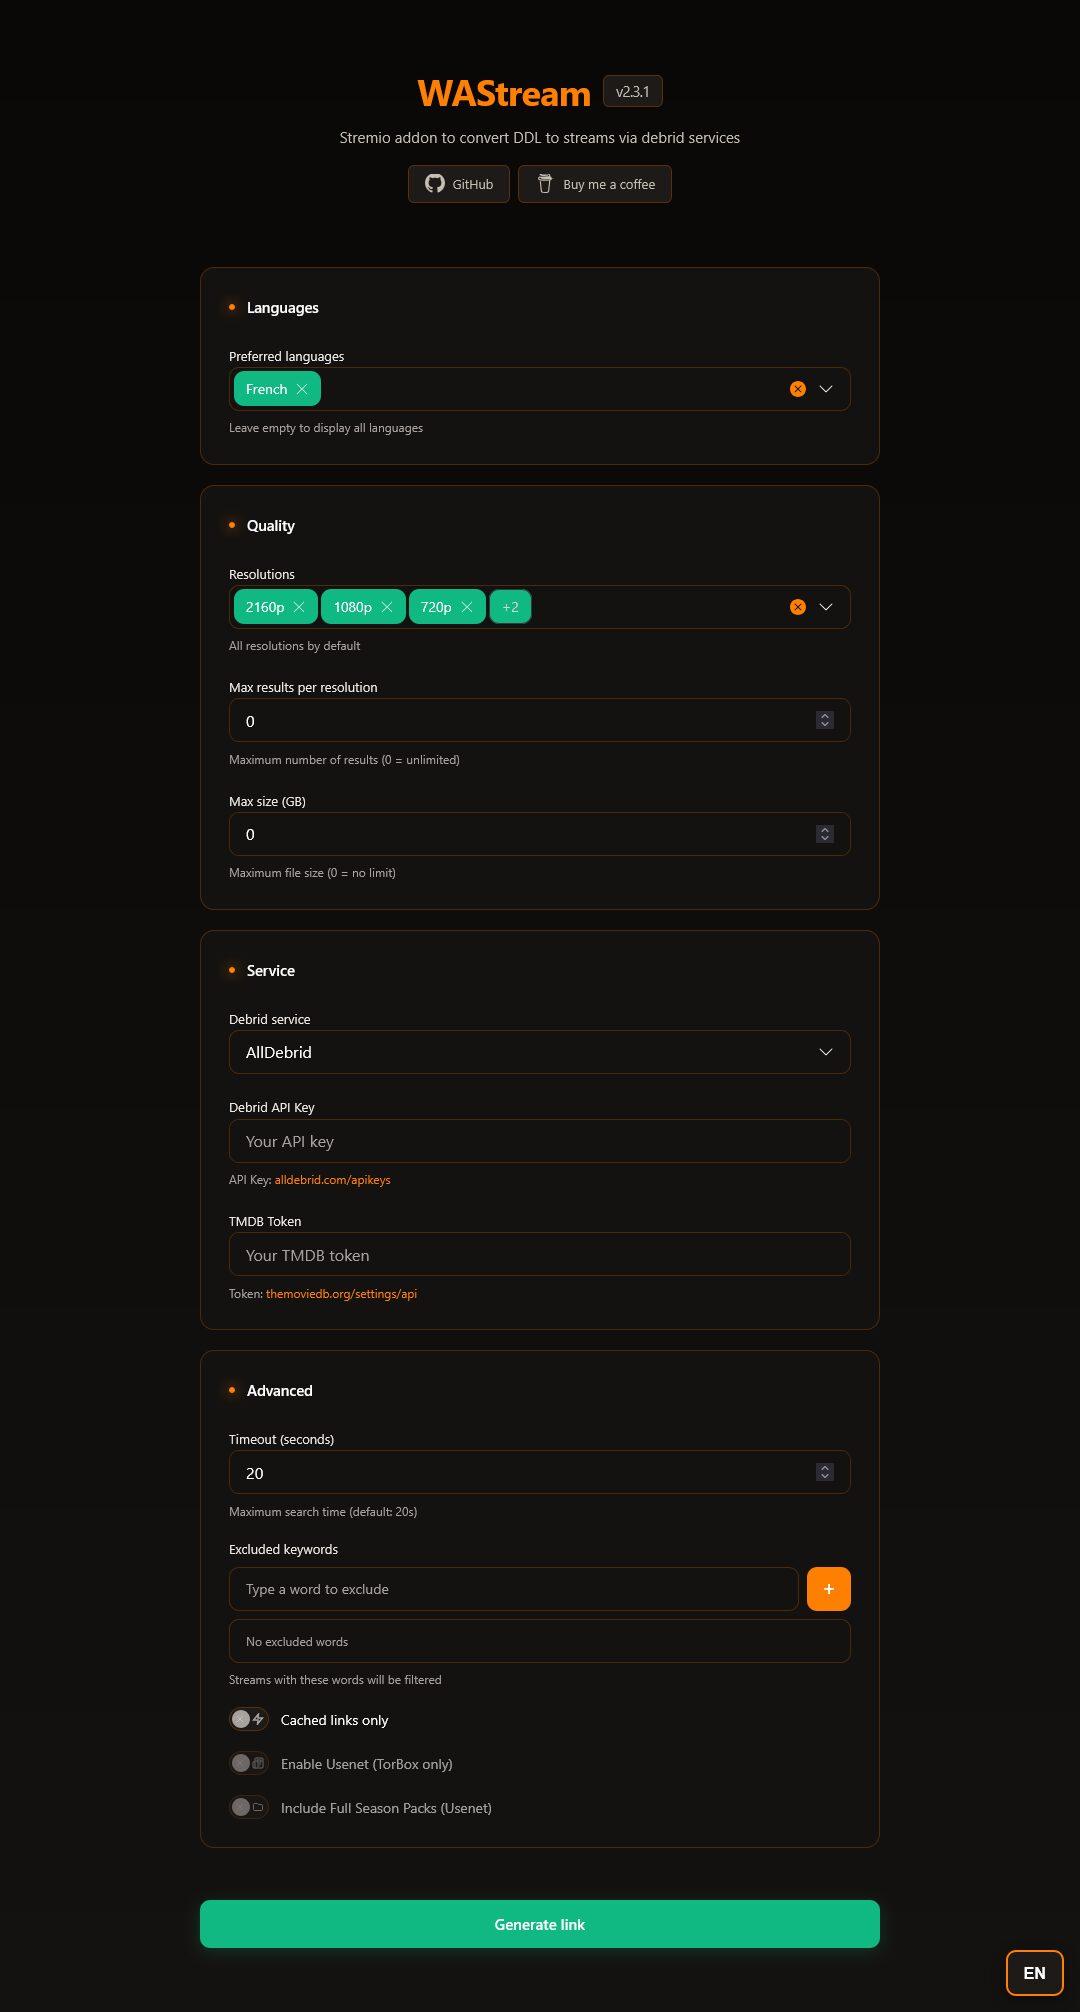Remove the 1080p resolution tag
This screenshot has height=2012, width=1080.
pos(387,607)
